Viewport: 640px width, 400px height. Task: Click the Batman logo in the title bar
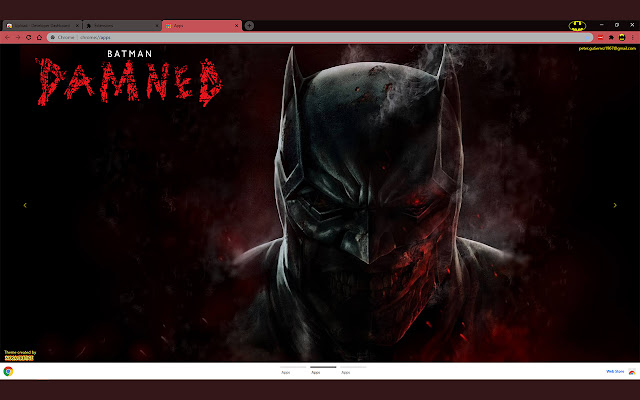click(x=577, y=26)
